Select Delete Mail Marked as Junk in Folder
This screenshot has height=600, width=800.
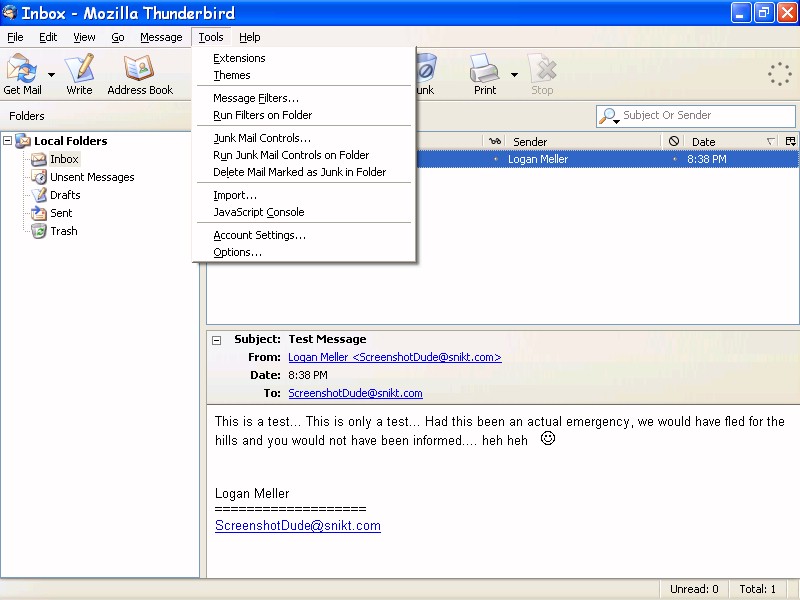click(304, 172)
